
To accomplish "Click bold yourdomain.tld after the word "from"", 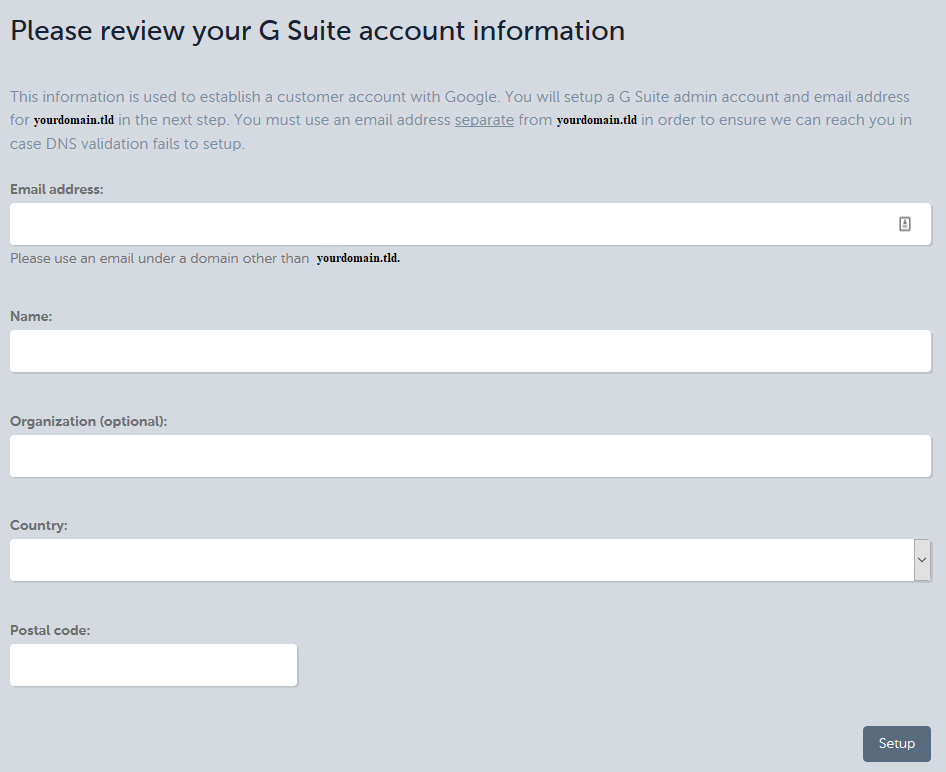I will tap(597, 120).
